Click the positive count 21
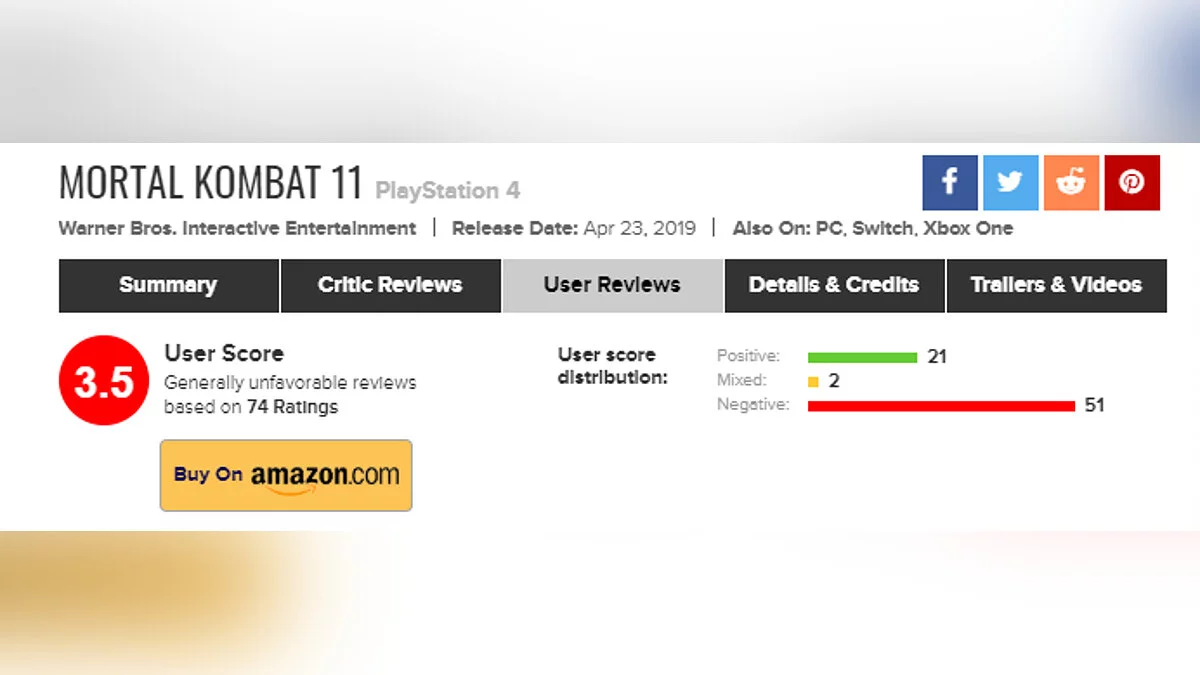This screenshot has width=1200, height=675. pyautogui.click(x=936, y=356)
